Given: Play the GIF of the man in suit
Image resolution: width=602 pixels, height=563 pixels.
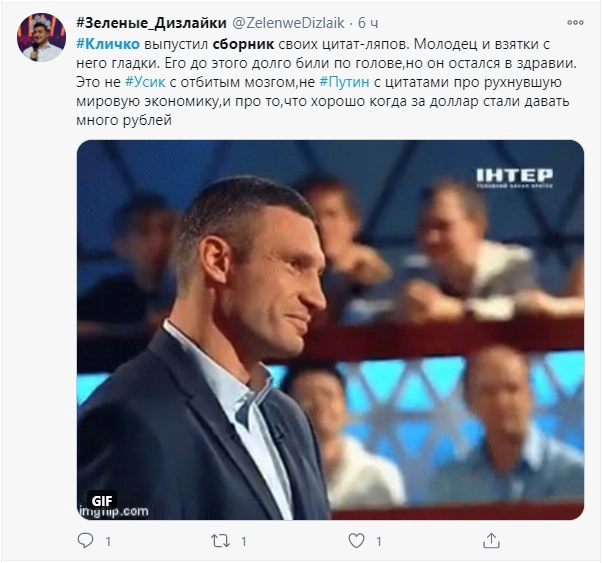Looking at the screenshot, I should click(331, 330).
